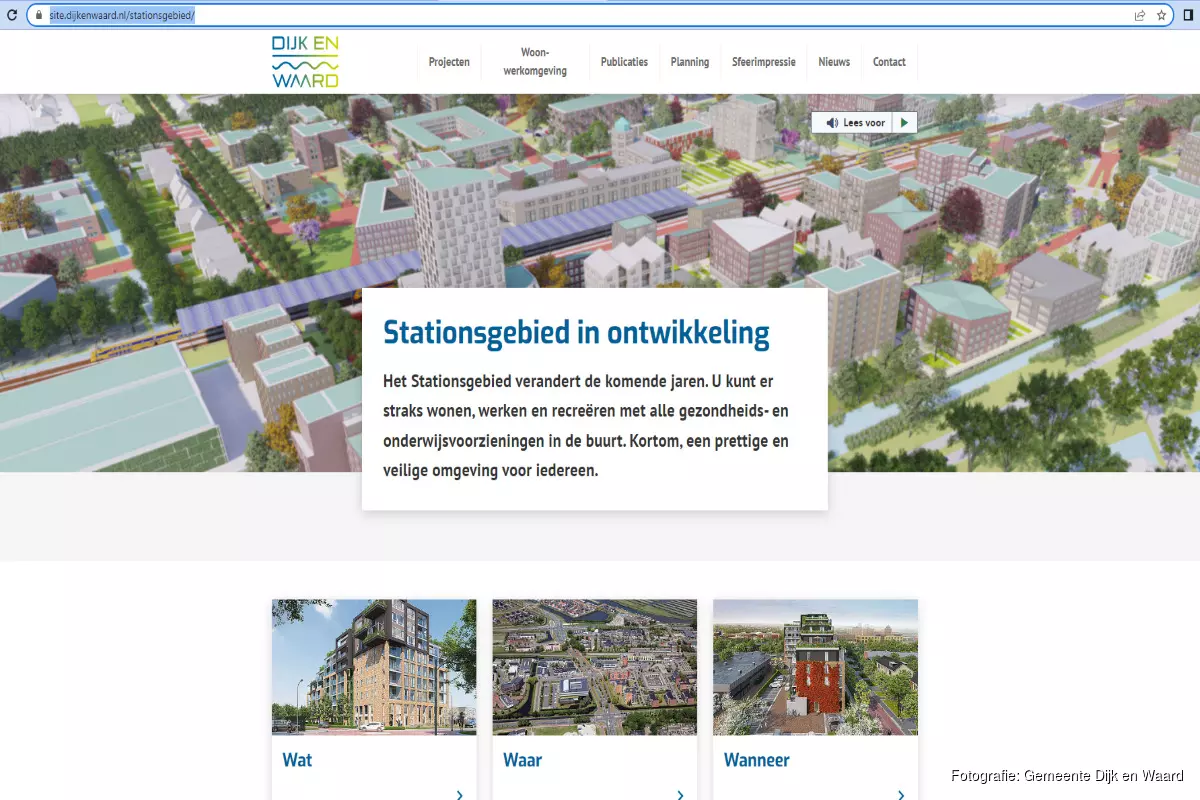
Task: Click the lock icon beside the URL
Action: coord(38,16)
